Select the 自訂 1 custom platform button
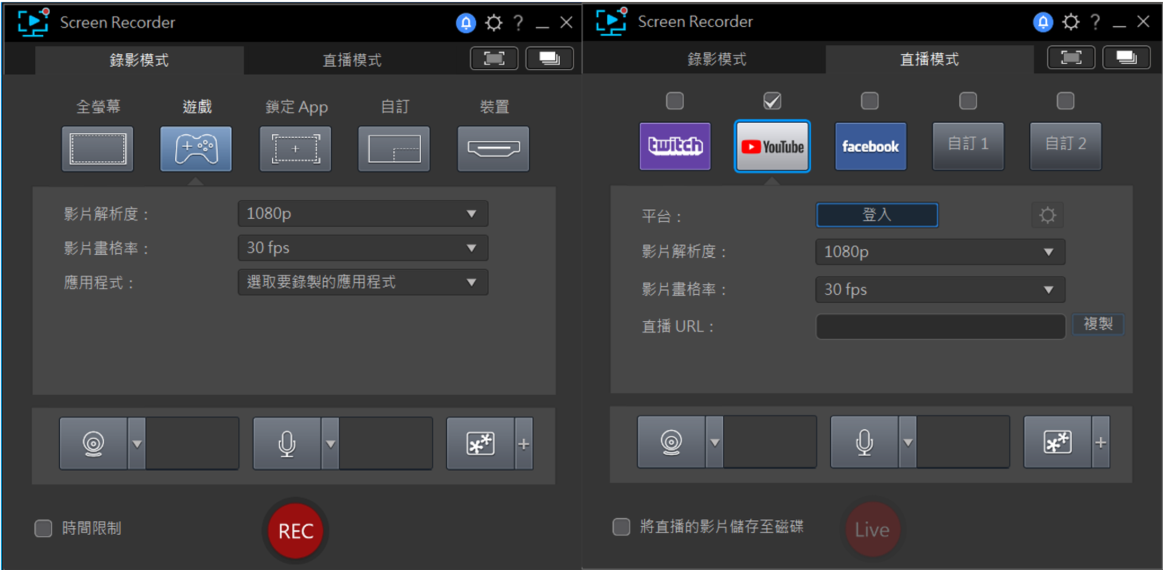Image resolution: width=1163 pixels, height=570 pixels. (x=968, y=146)
